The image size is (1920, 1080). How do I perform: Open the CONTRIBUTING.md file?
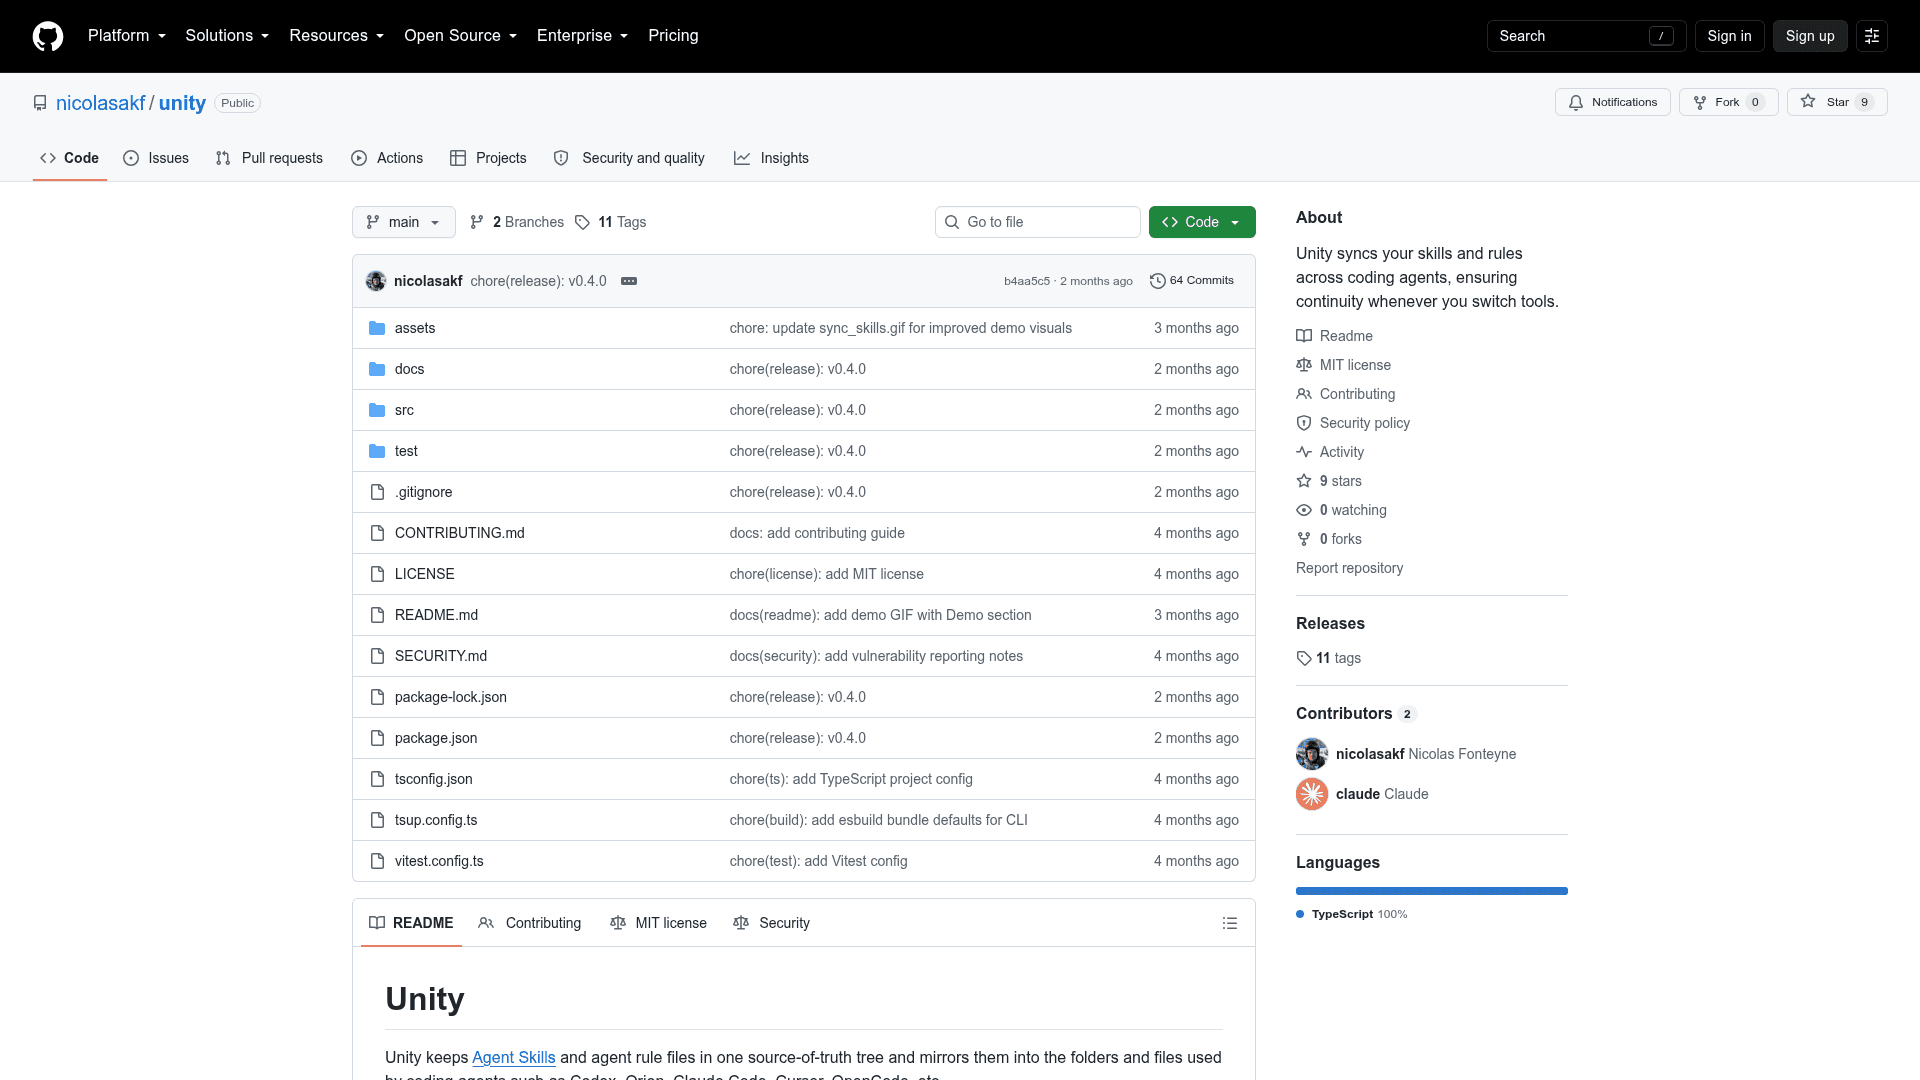[460, 533]
